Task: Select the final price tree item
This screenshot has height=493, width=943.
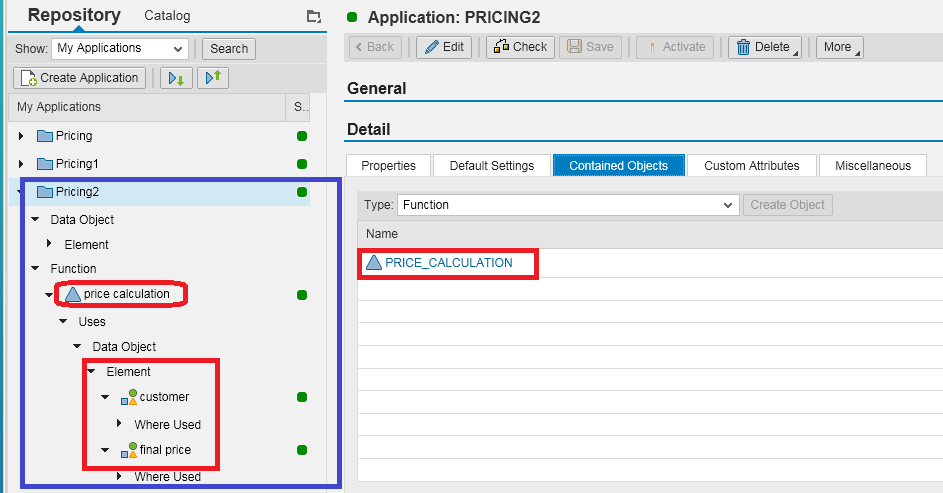Action: pyautogui.click(x=165, y=450)
